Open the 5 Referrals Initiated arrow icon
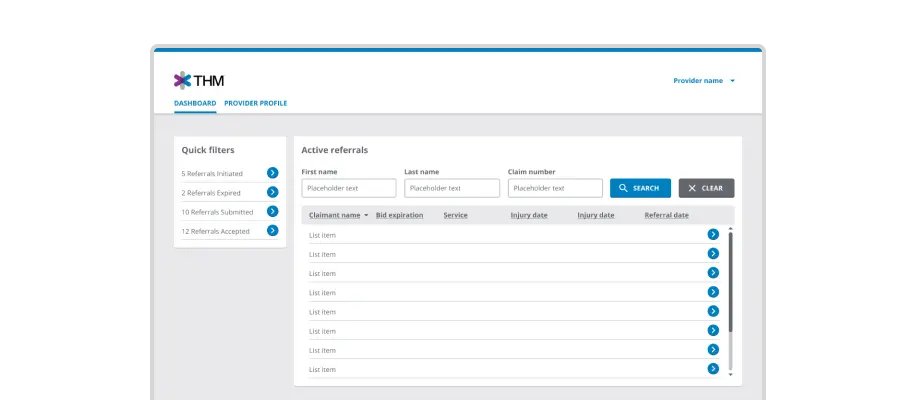 [272, 173]
